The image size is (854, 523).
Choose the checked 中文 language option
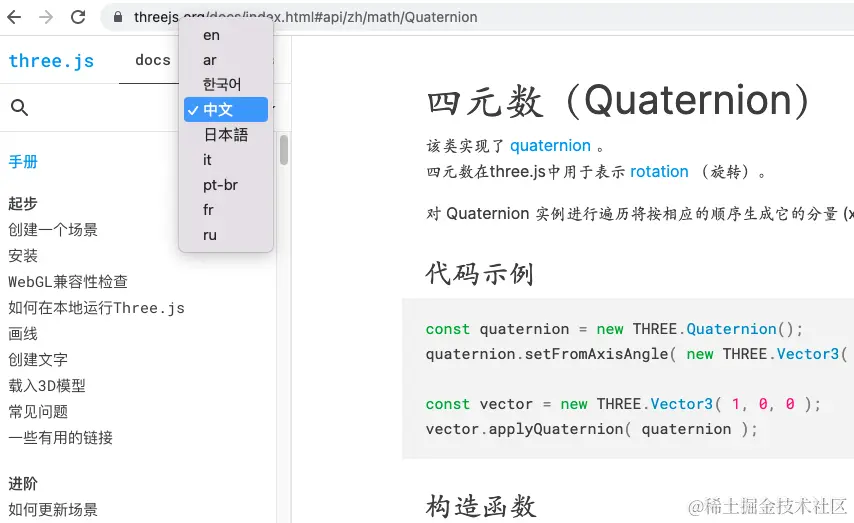click(x=226, y=110)
